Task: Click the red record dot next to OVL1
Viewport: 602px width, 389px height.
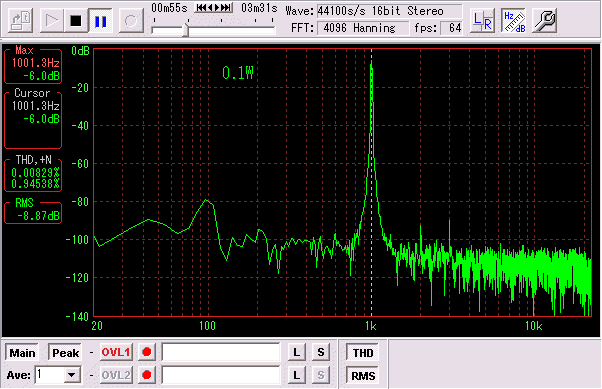Action: pyautogui.click(x=147, y=352)
